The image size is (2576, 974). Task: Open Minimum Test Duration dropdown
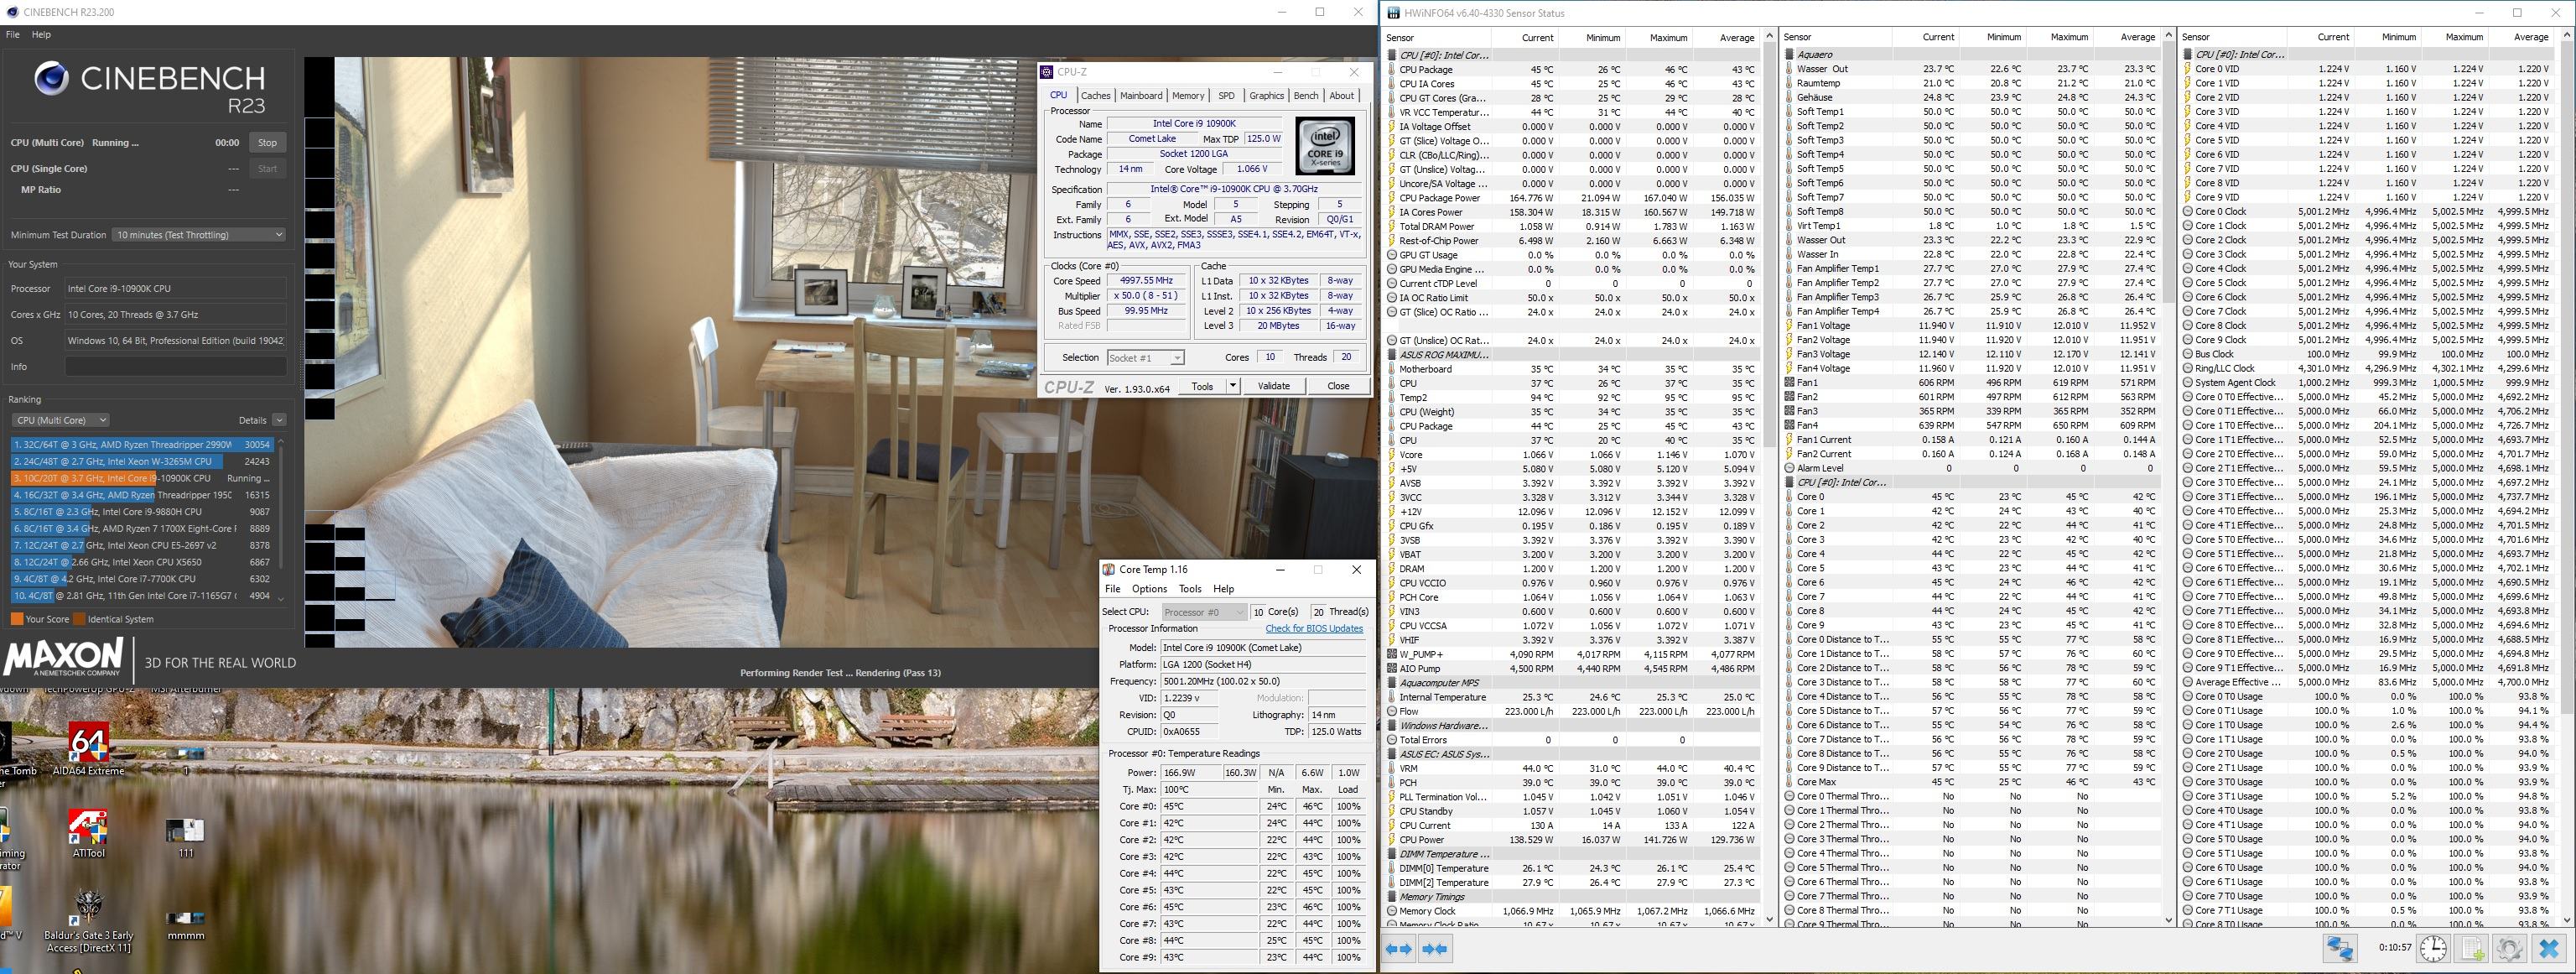pyautogui.click(x=199, y=235)
